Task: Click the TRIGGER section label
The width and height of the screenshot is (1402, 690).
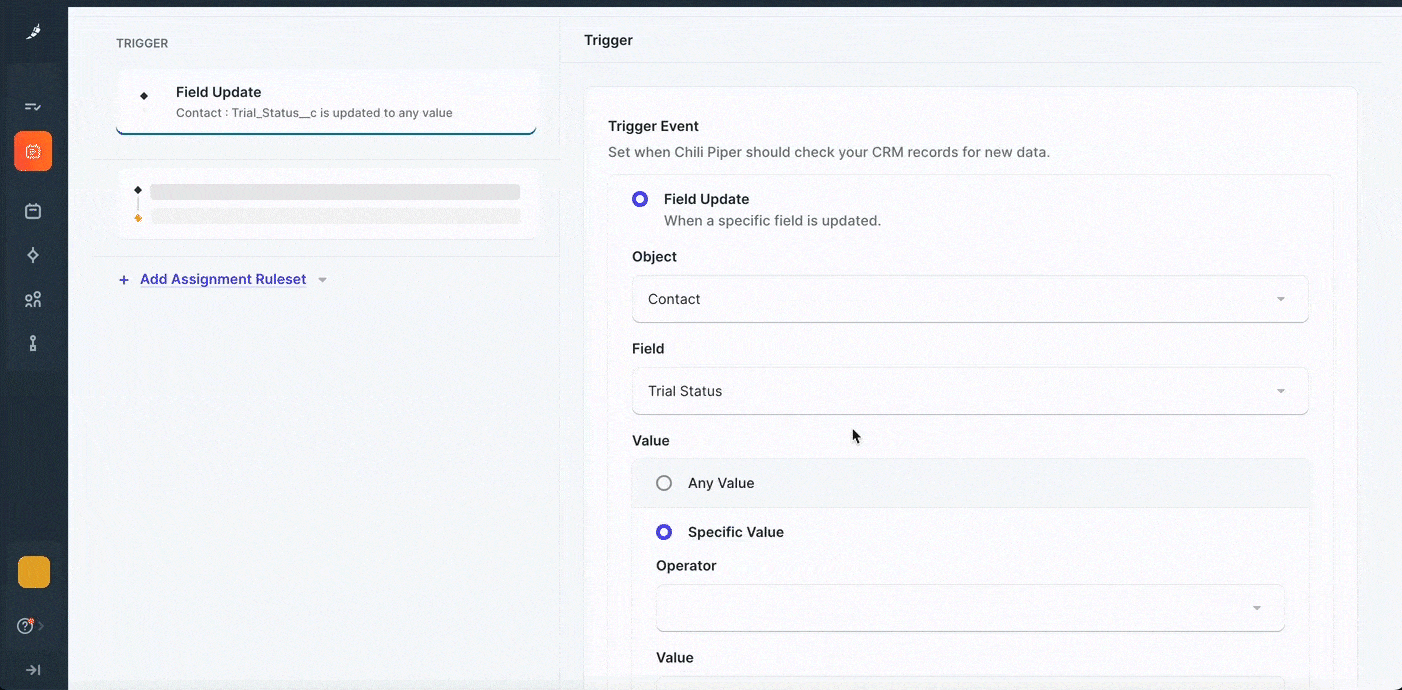Action: click(x=142, y=43)
